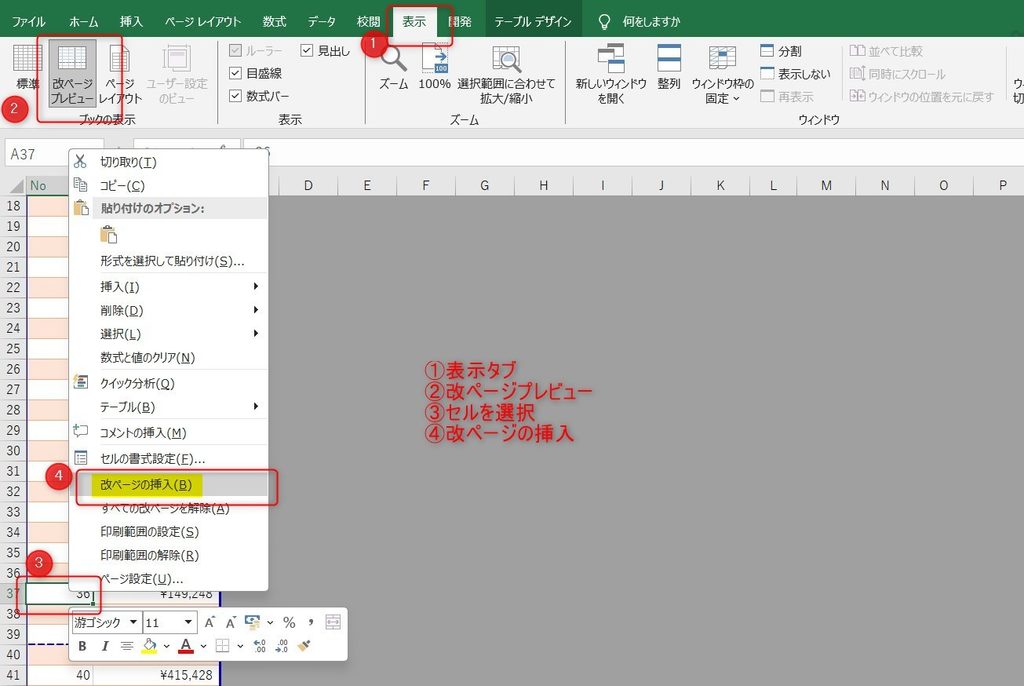Viewport: 1024px width, 686px height.
Task: Open the font size dropdown showing 11
Action: point(188,622)
